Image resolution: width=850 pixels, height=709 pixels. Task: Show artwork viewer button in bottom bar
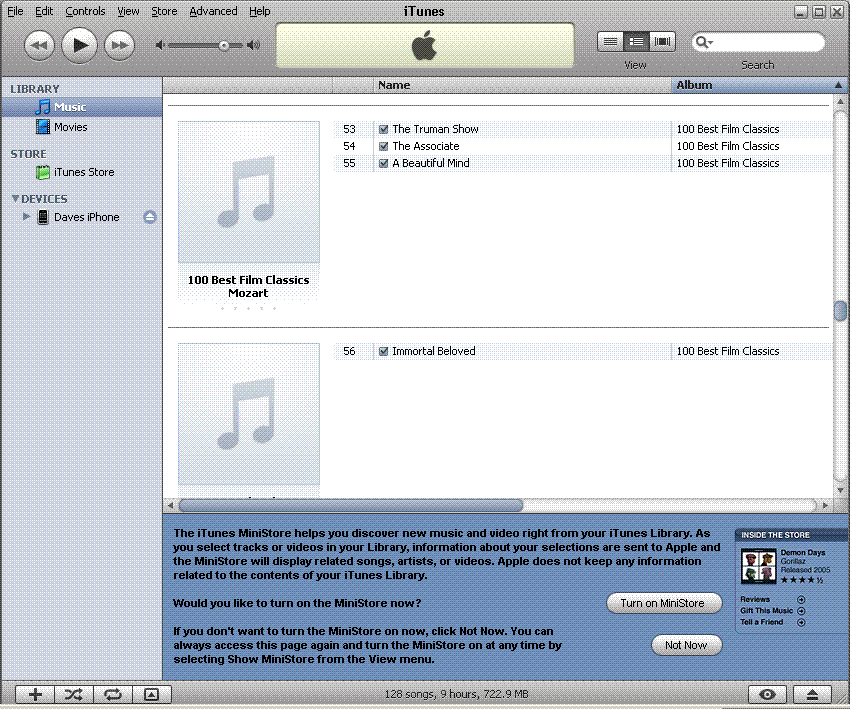pos(151,694)
